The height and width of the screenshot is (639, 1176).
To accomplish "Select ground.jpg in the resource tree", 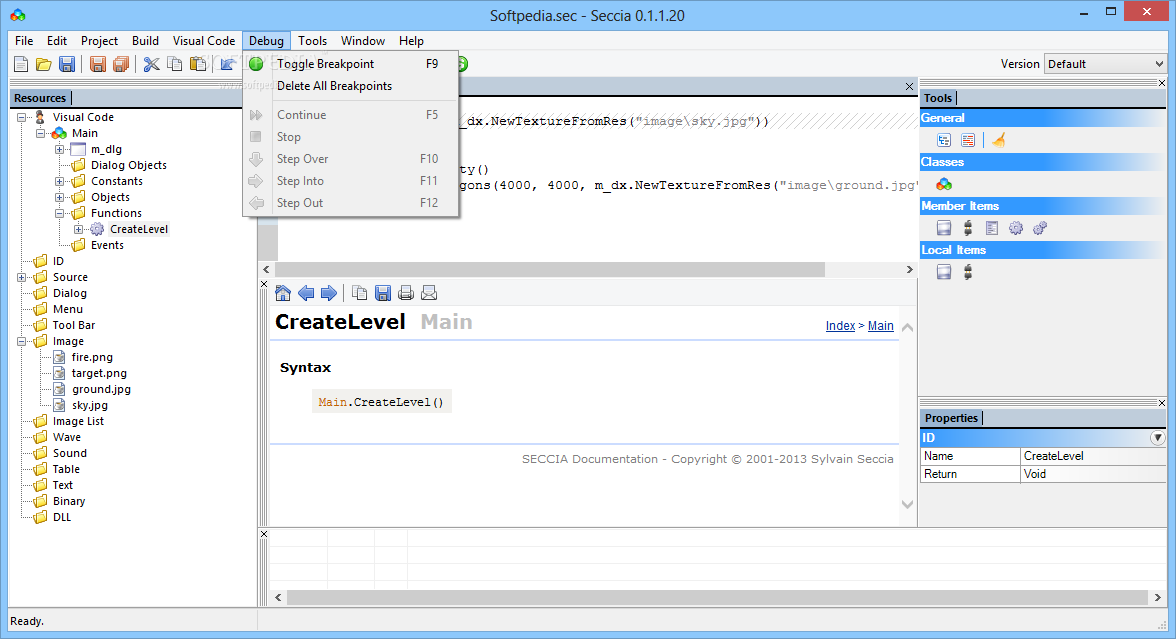I will [101, 389].
